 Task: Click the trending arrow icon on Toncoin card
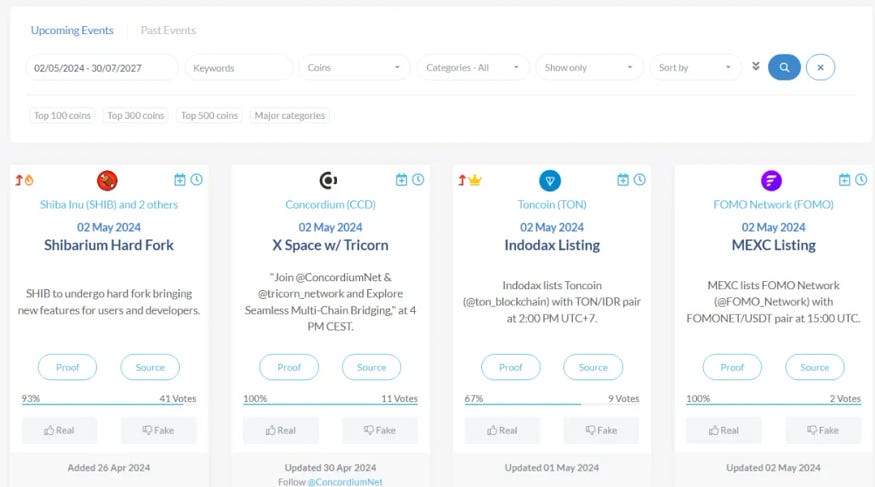[461, 180]
